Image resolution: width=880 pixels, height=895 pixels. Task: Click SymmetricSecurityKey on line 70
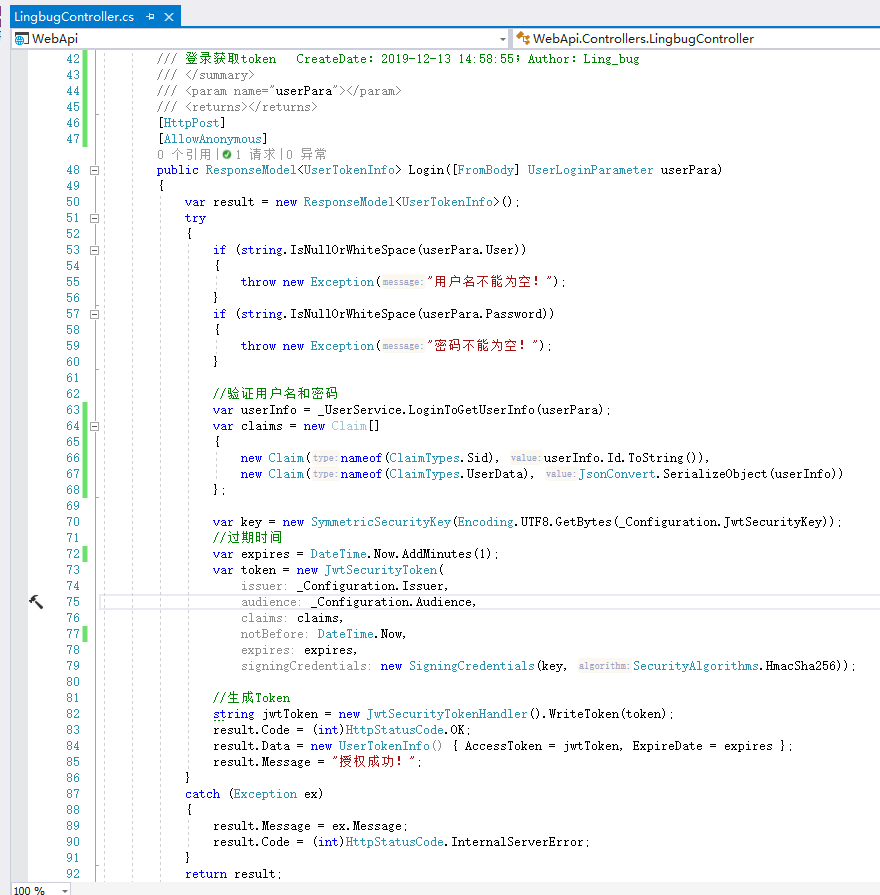[381, 522]
